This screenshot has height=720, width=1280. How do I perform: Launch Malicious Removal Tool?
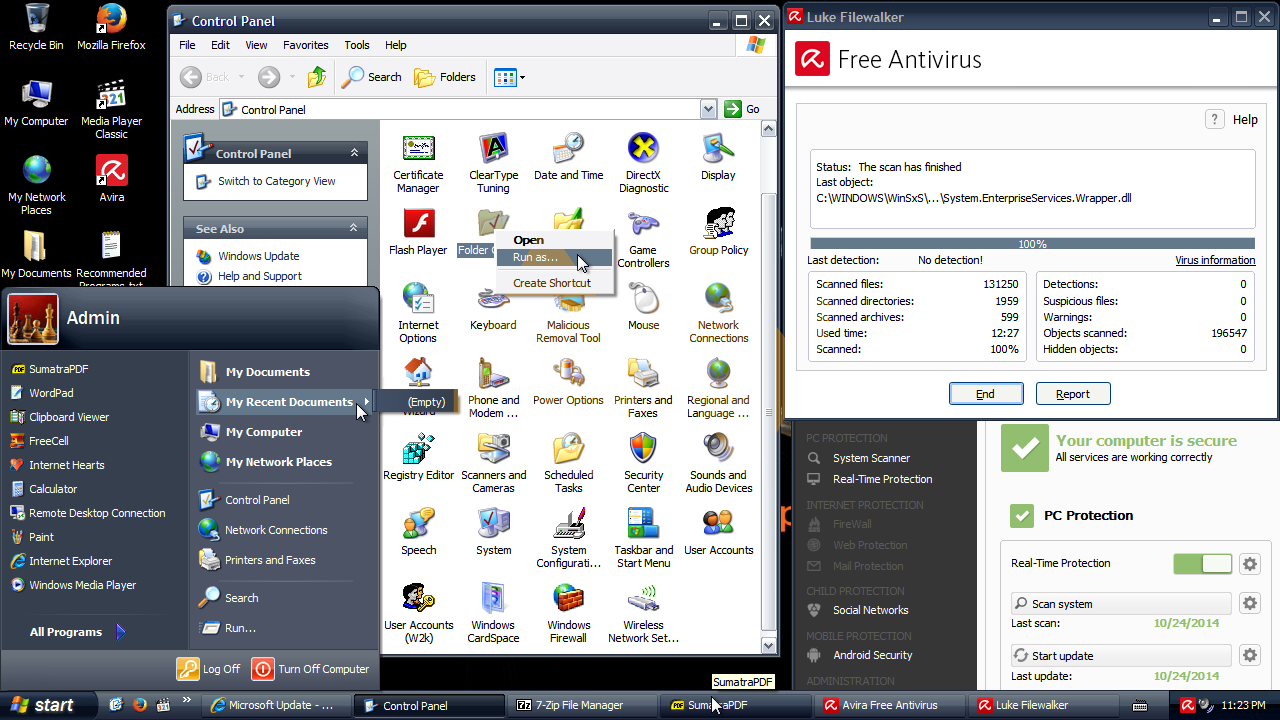[568, 314]
